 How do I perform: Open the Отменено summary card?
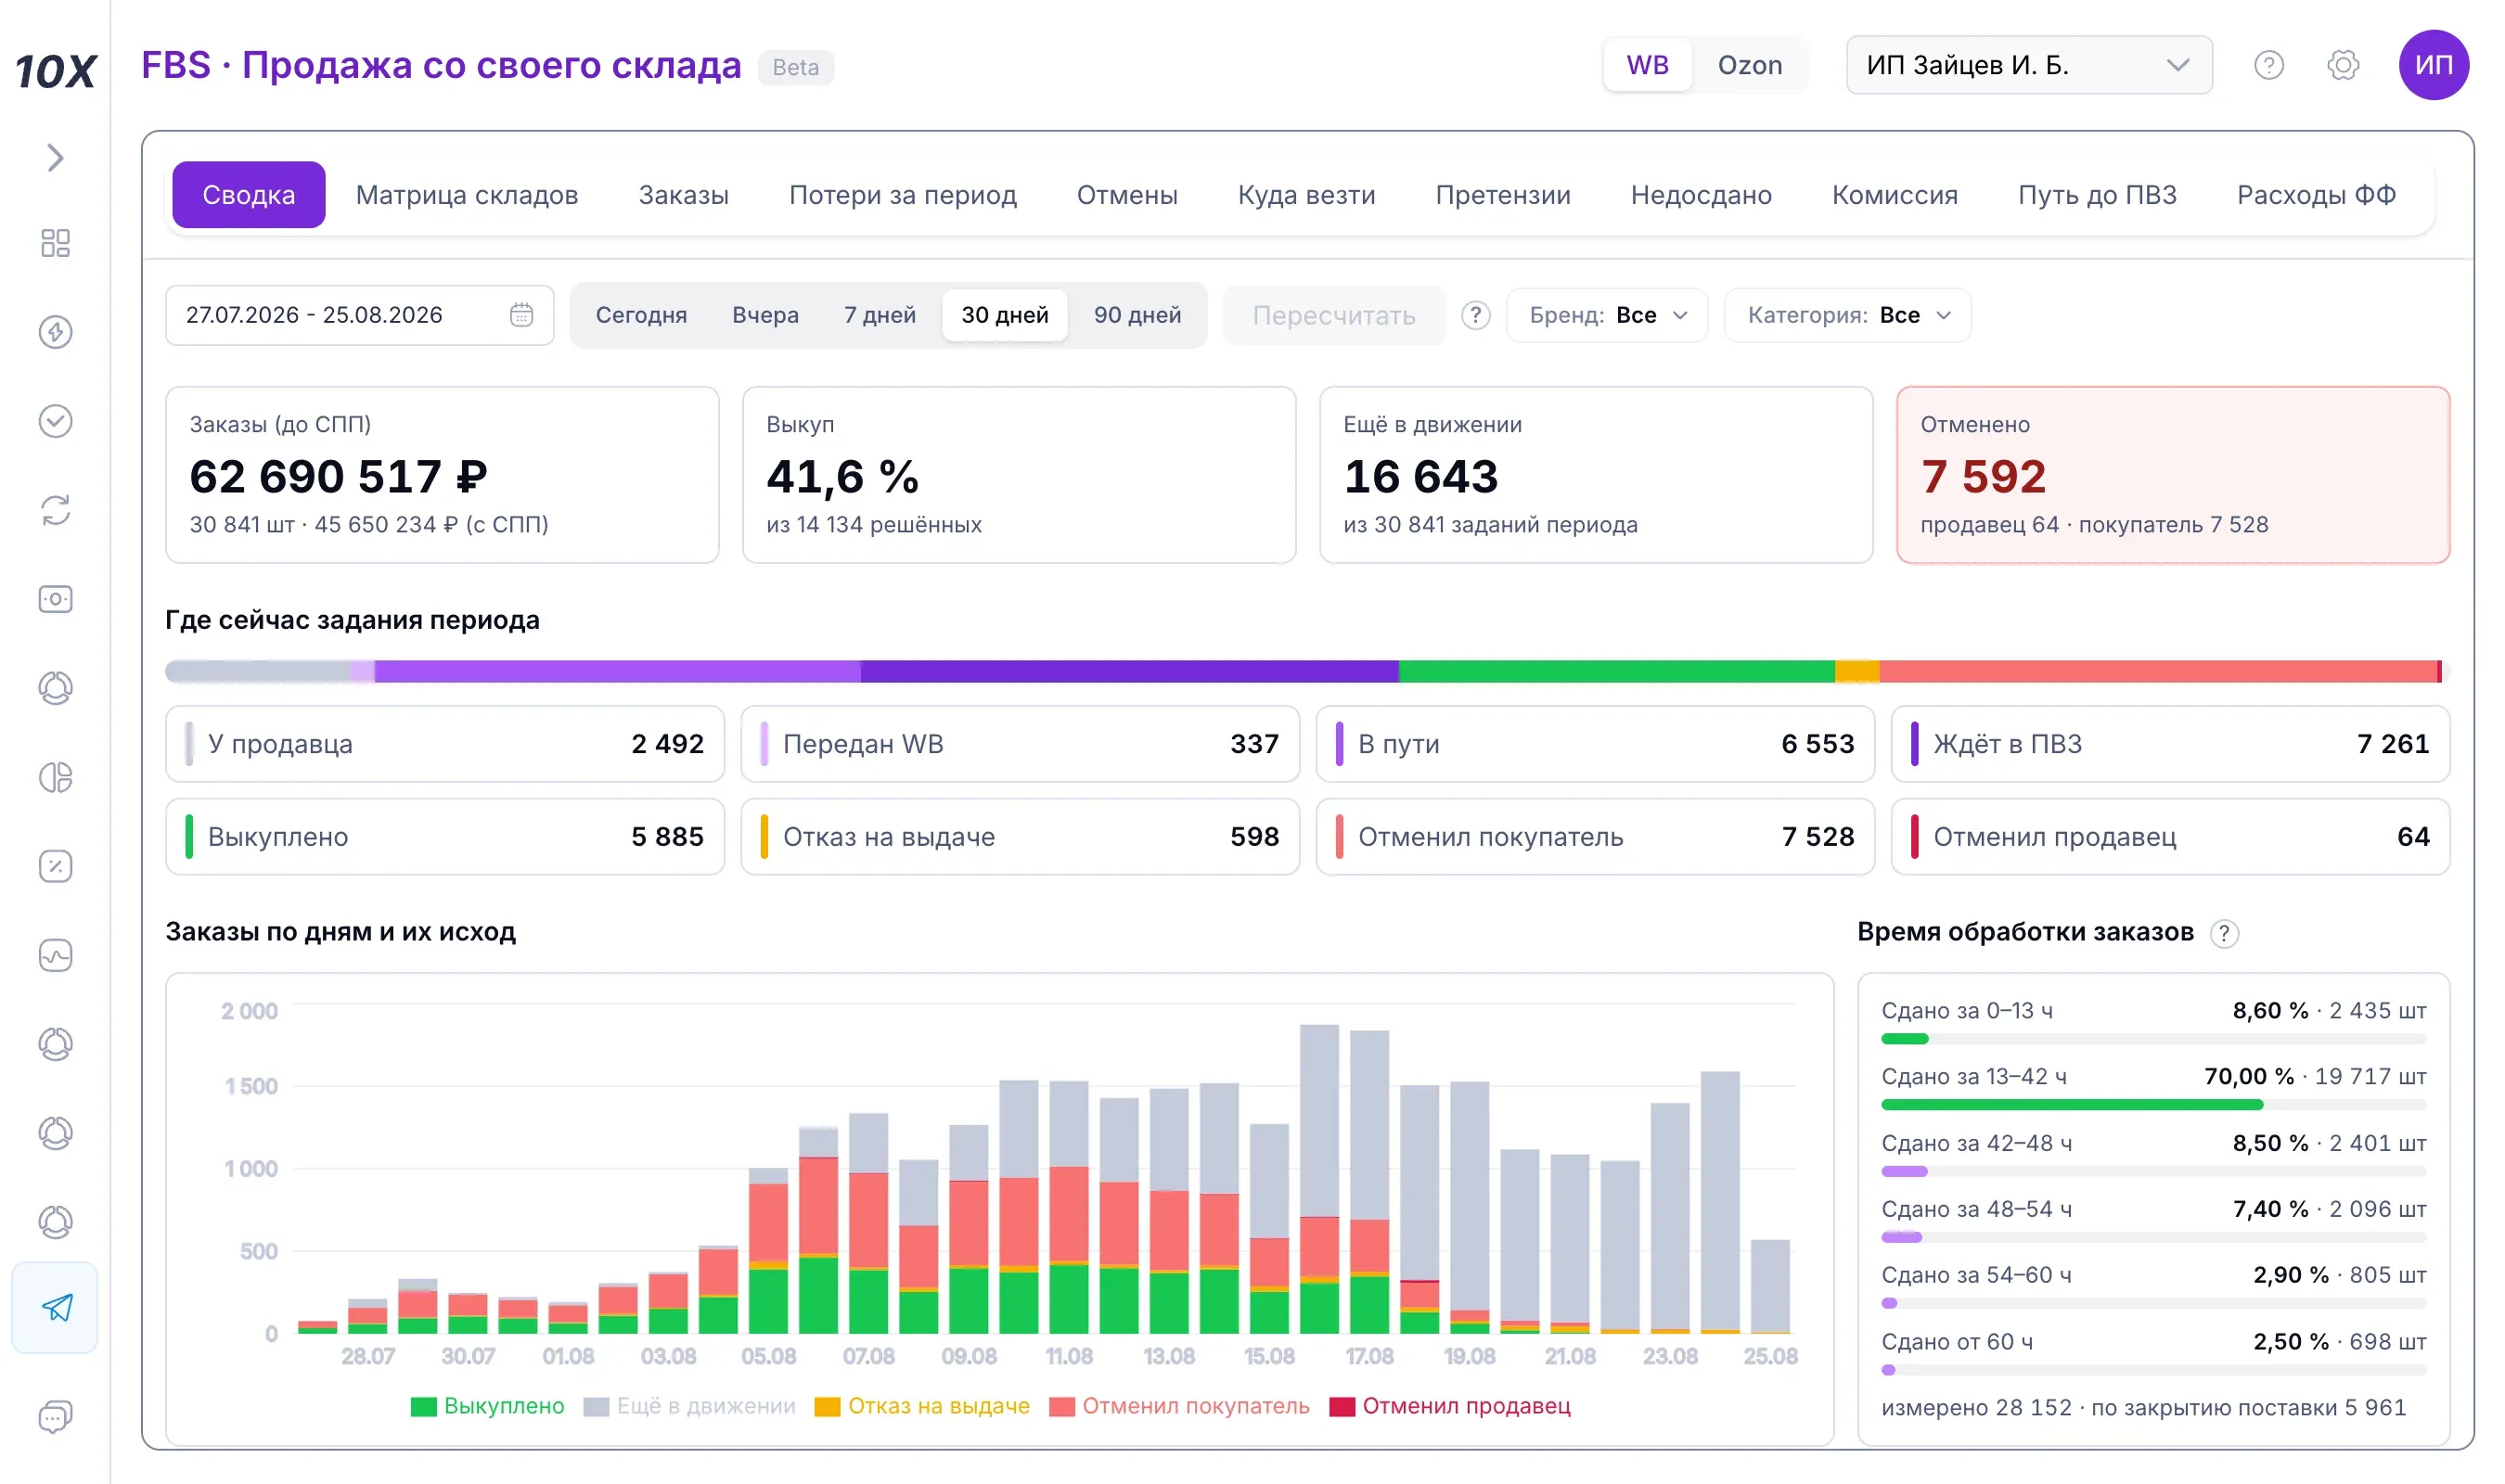tap(2173, 475)
